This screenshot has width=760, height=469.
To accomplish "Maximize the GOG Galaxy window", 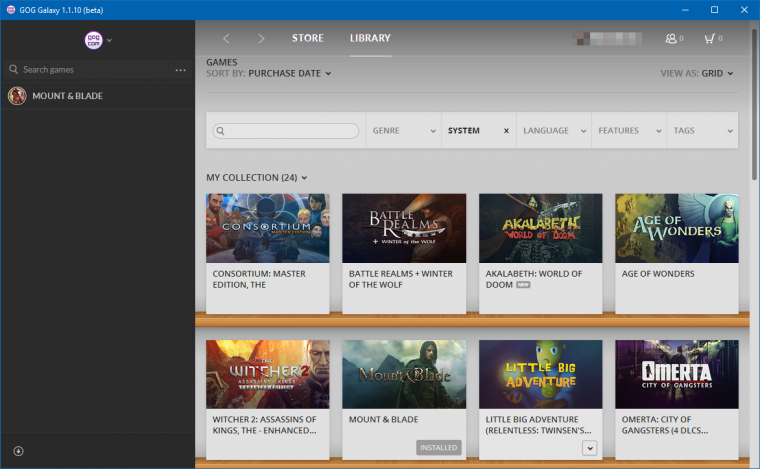I will [x=714, y=10].
